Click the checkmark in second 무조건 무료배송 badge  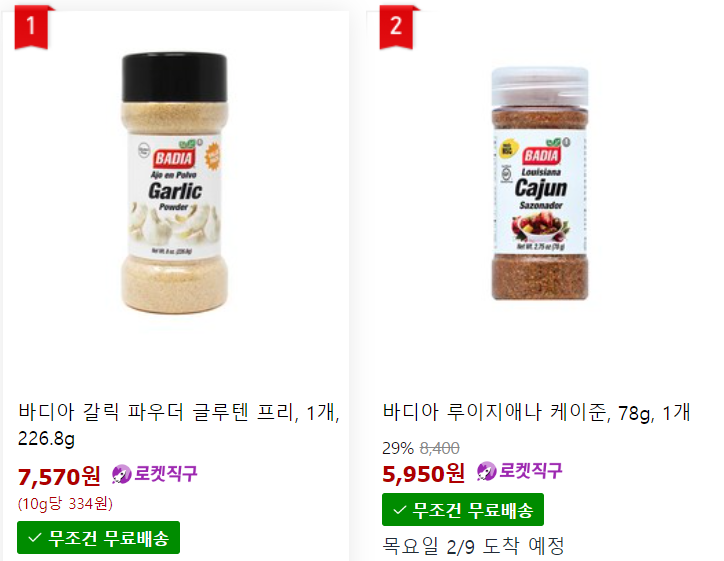point(399,510)
